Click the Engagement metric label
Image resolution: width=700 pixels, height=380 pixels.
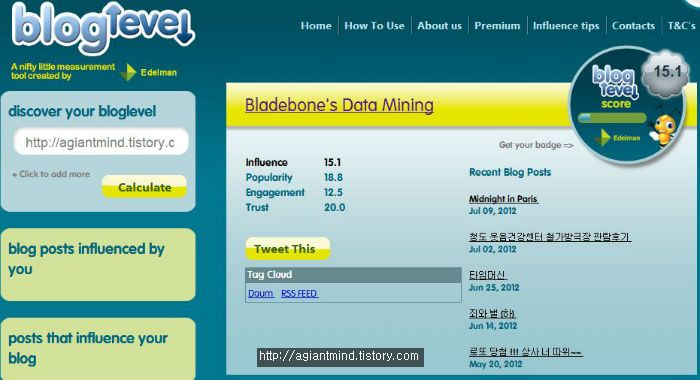[x=275, y=192]
